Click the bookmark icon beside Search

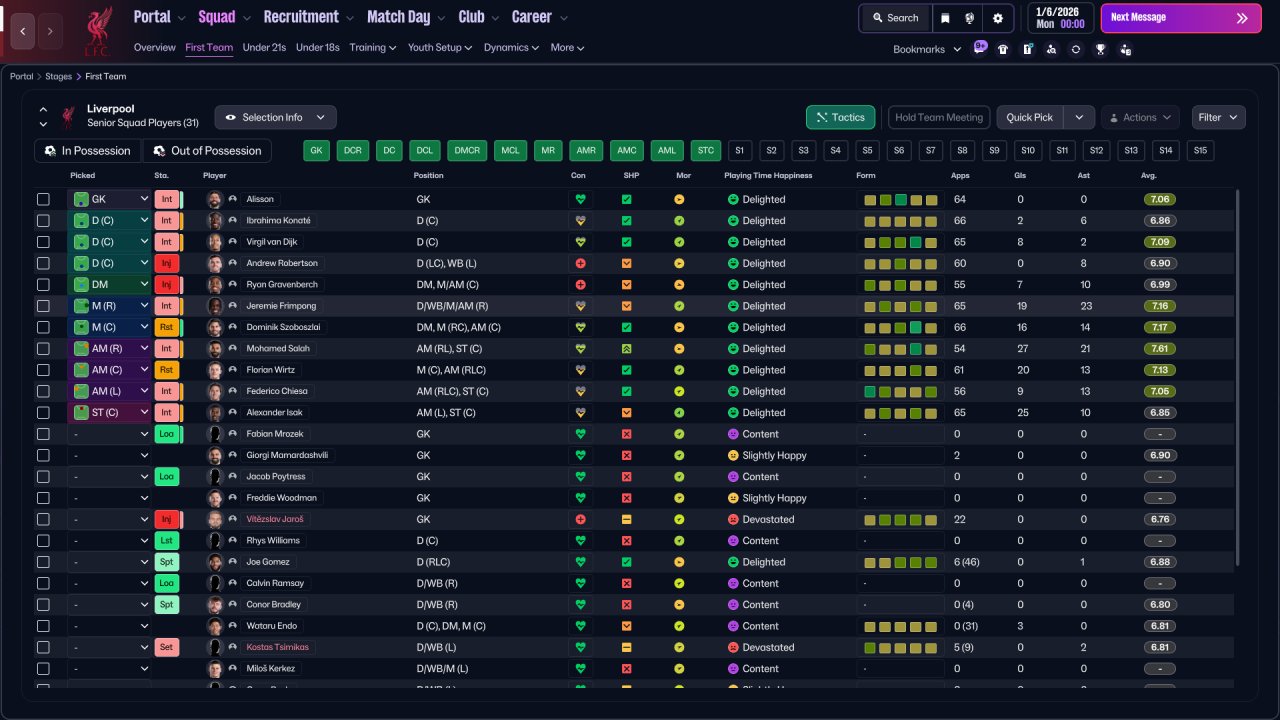pos(945,18)
